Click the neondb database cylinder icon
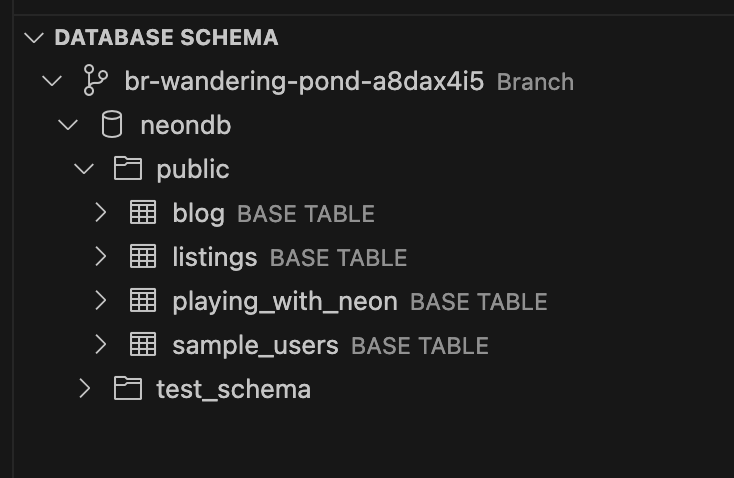This screenshot has height=478, width=734. [112, 125]
